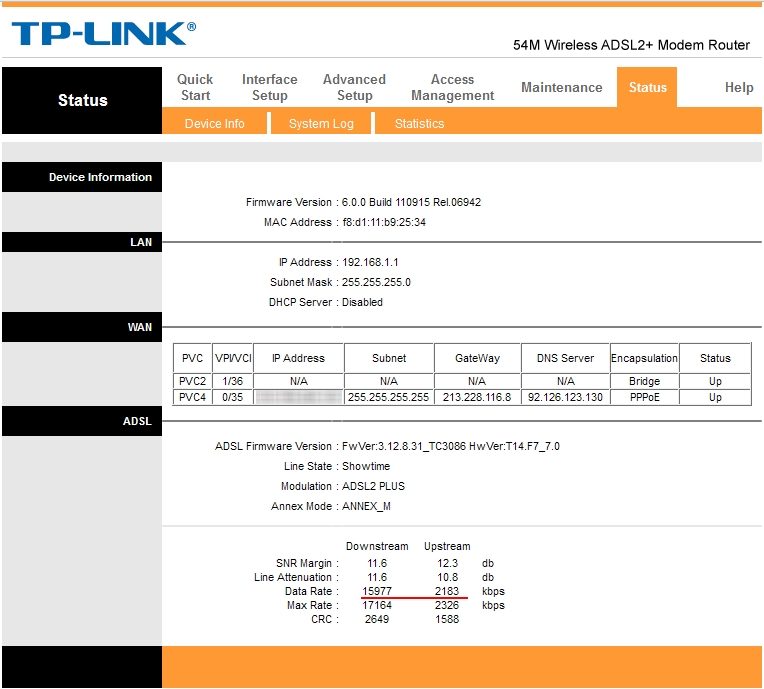This screenshot has height=689, width=764.
Task: Select the gateway address 213.228.116.8
Action: (x=476, y=397)
